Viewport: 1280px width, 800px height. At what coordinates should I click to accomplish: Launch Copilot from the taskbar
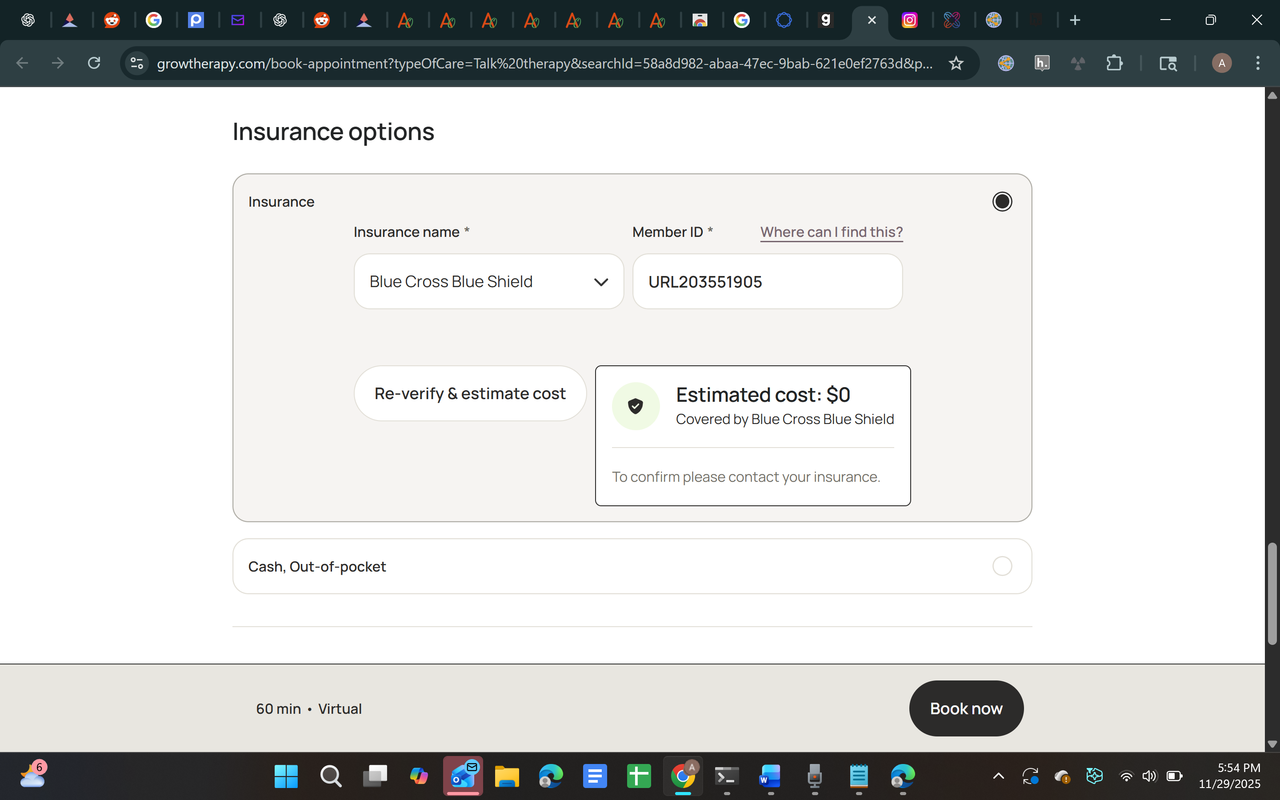[x=419, y=776]
